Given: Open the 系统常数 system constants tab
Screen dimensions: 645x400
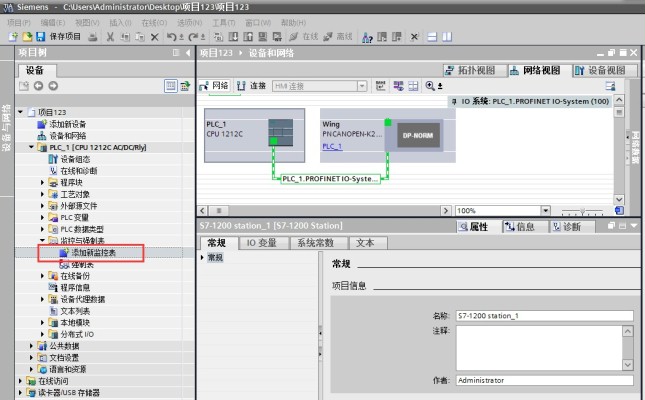Looking at the screenshot, I should point(316,243).
